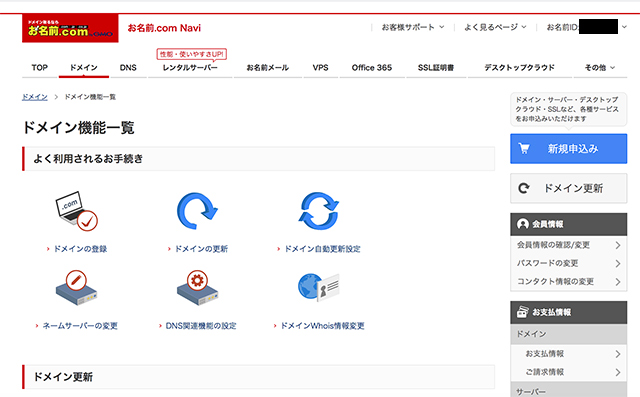The height and width of the screenshot is (397, 640).
Task: Click the ドメイン更新 sidebar button
Action: pyautogui.click(x=569, y=188)
